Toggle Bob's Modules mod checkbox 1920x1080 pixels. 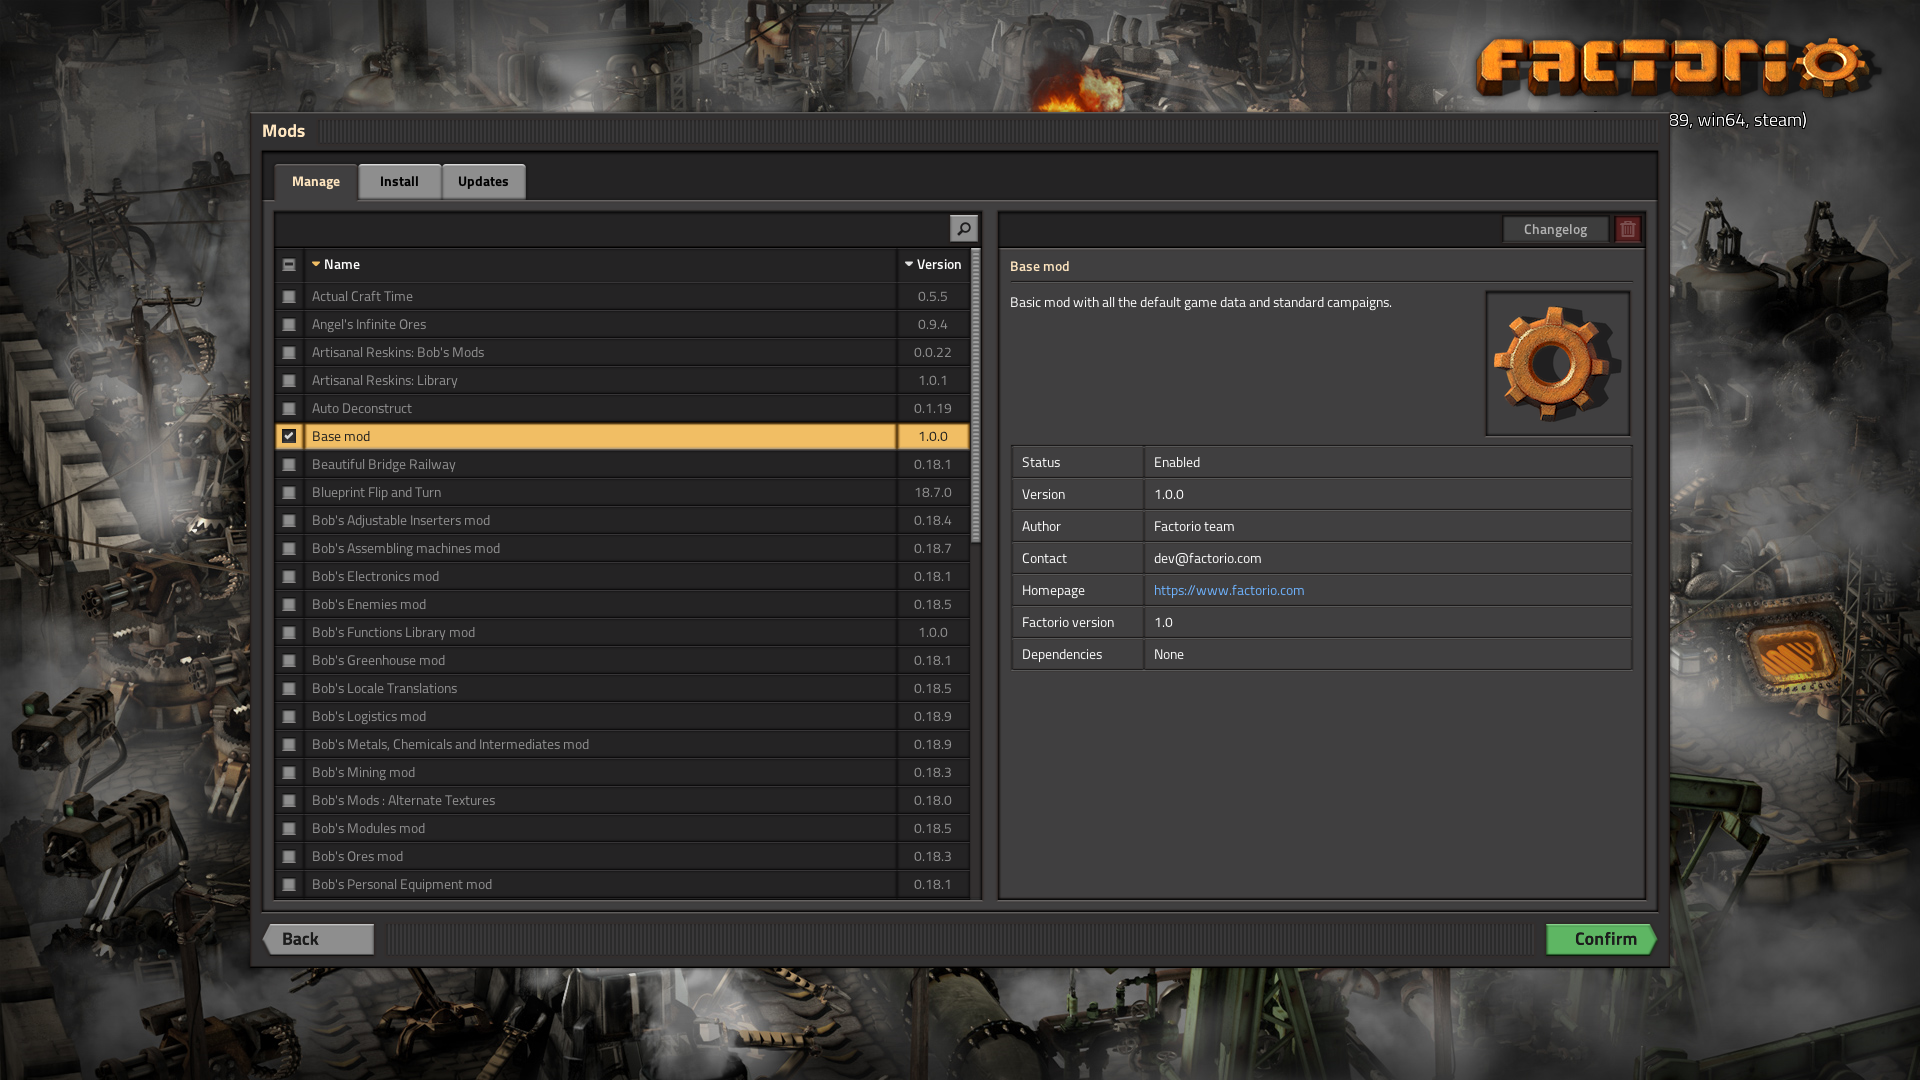(289, 829)
